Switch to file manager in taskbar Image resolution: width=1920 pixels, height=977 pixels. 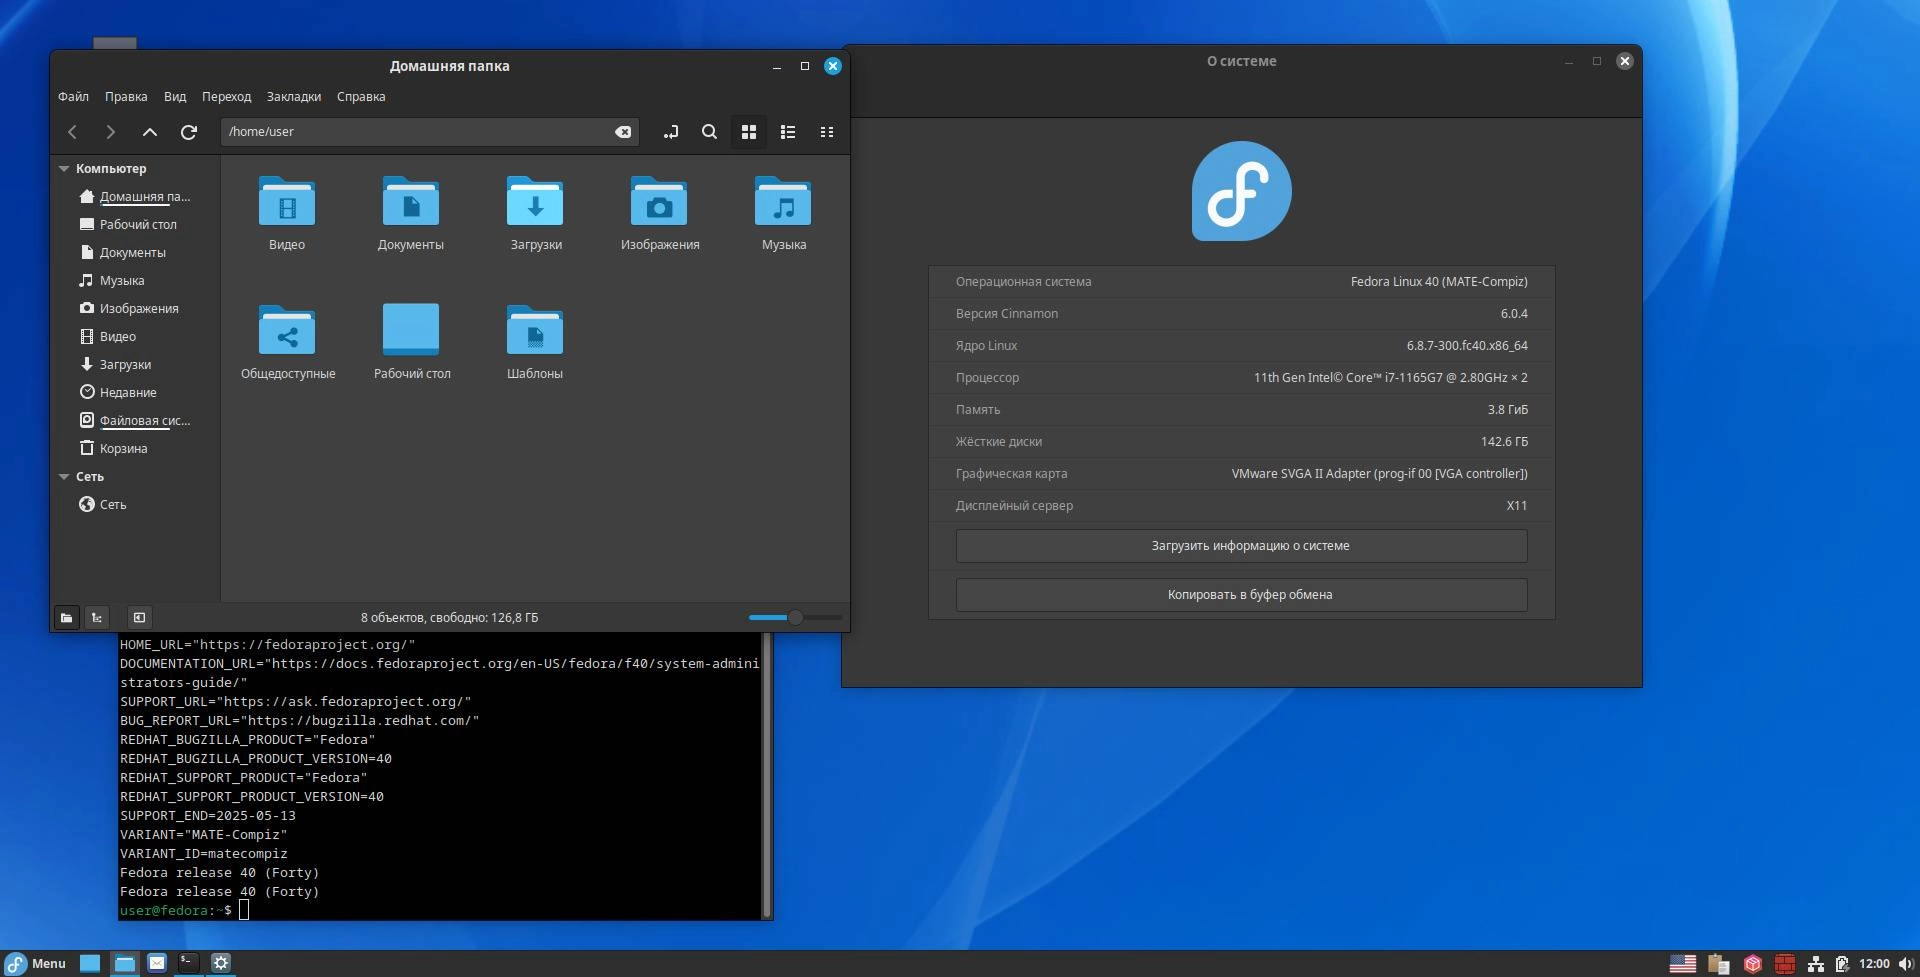click(x=124, y=963)
